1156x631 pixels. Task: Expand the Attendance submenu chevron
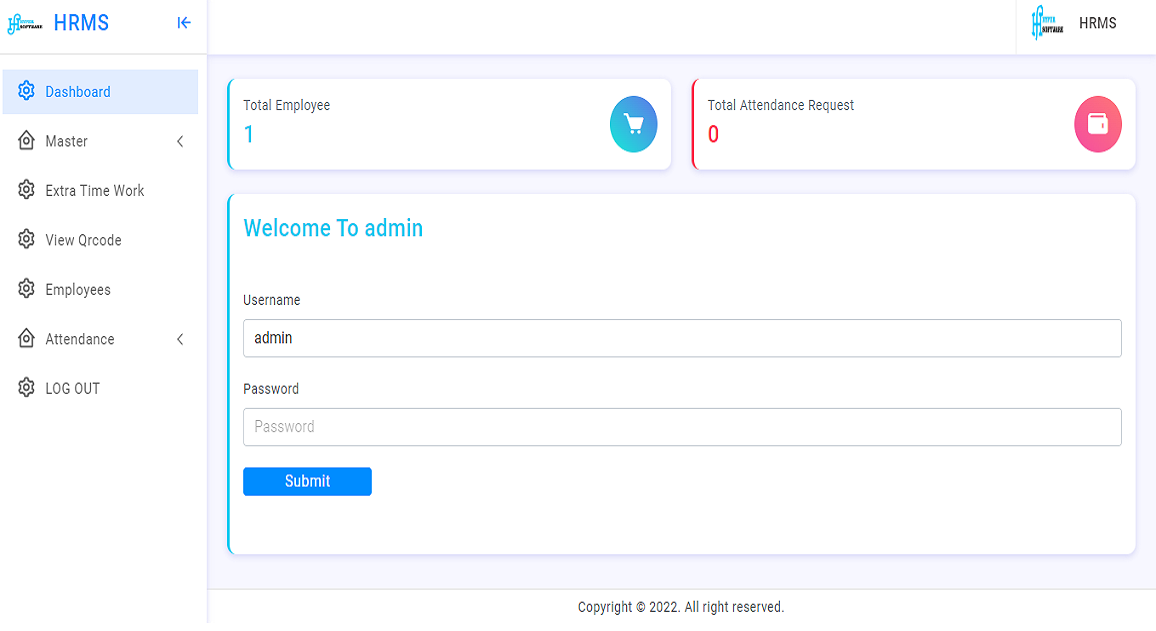pyautogui.click(x=180, y=340)
